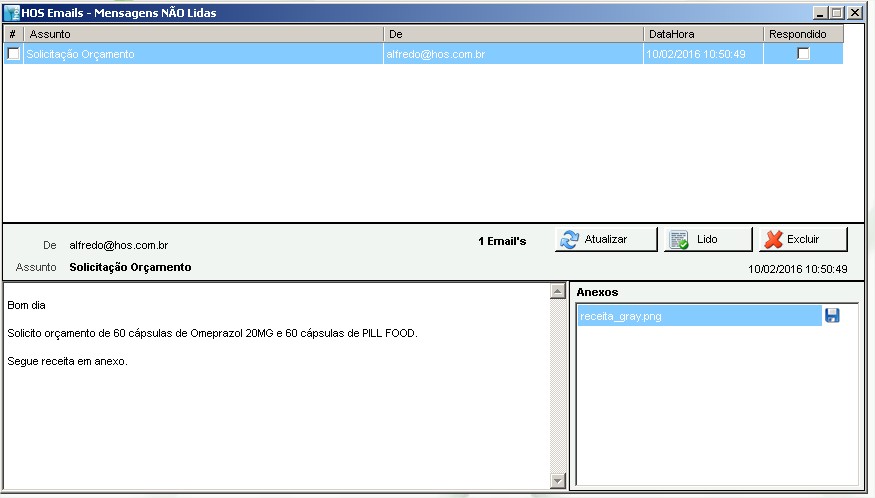Click the Atualizar refresh button

point(606,240)
